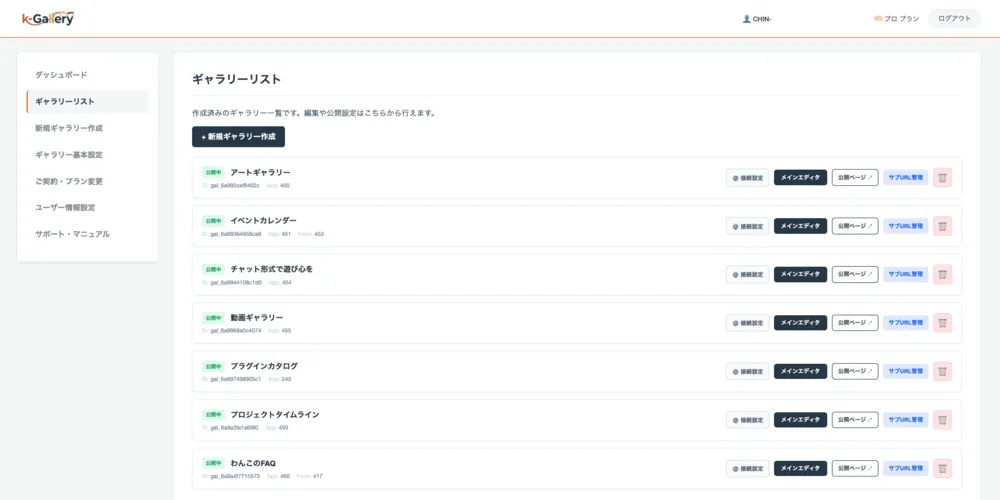Click the k-Gallery logo
This screenshot has width=1000, height=500.
(x=48, y=18)
